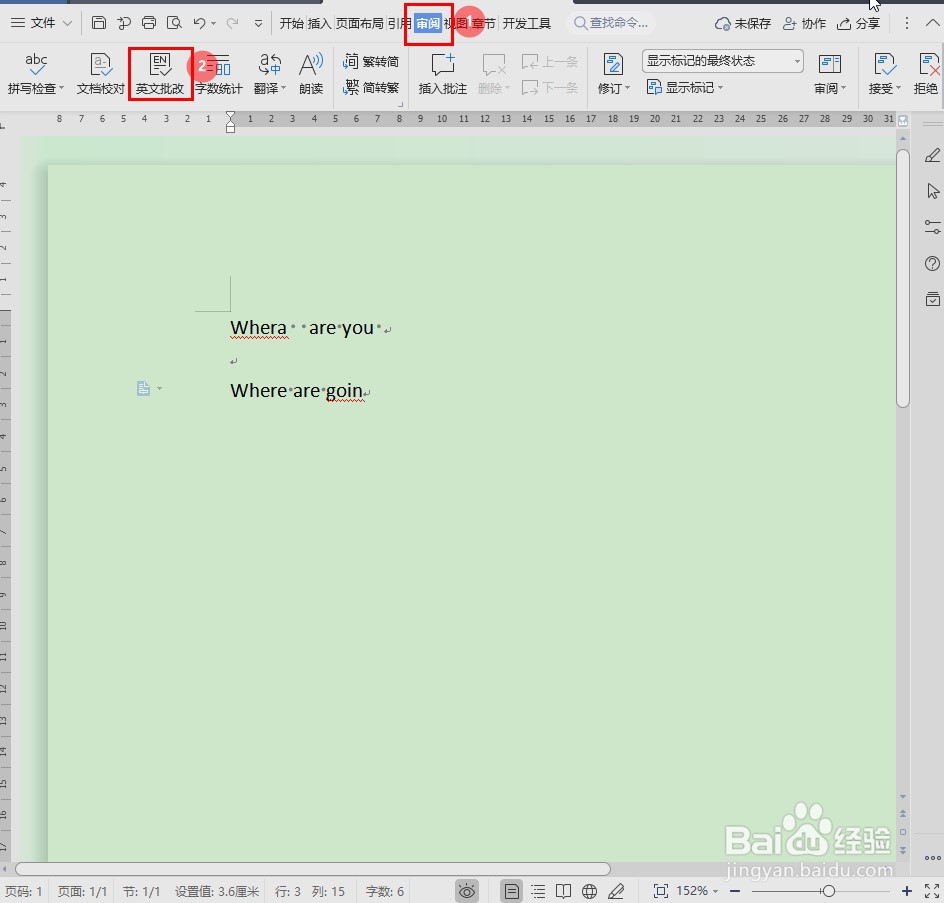Screen dimensions: 944x903
Task: Click 修订 track changes icon
Action: tap(613, 64)
